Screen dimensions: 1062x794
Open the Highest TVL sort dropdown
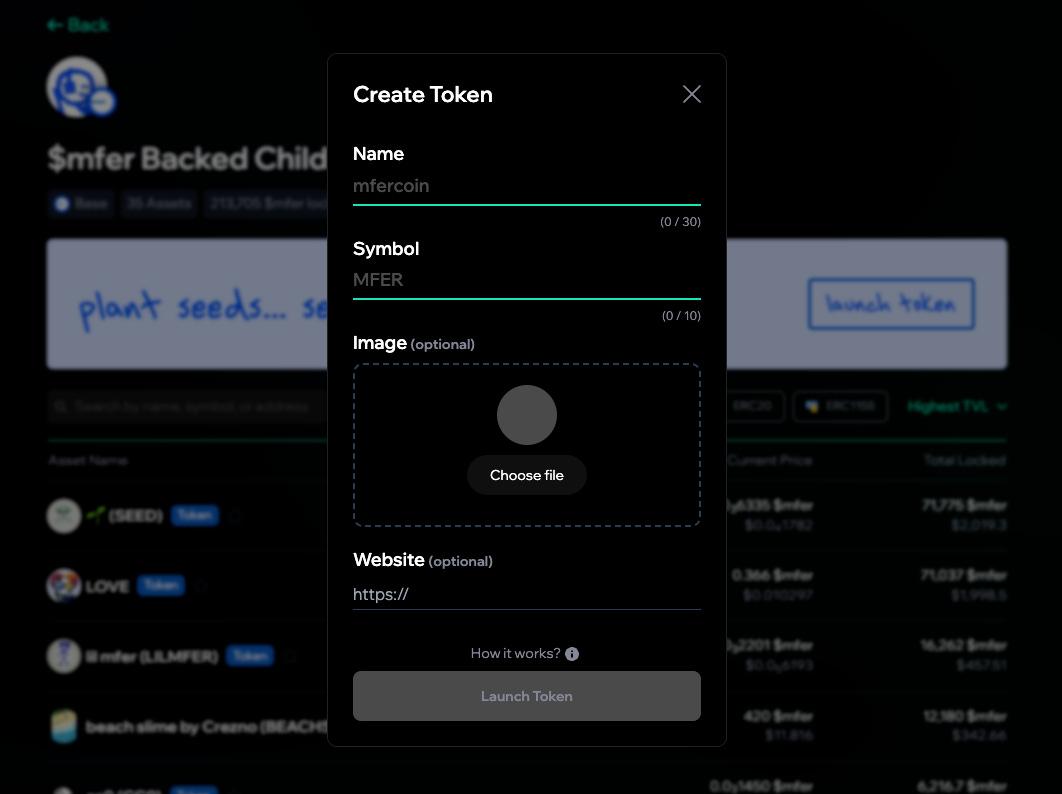point(956,406)
